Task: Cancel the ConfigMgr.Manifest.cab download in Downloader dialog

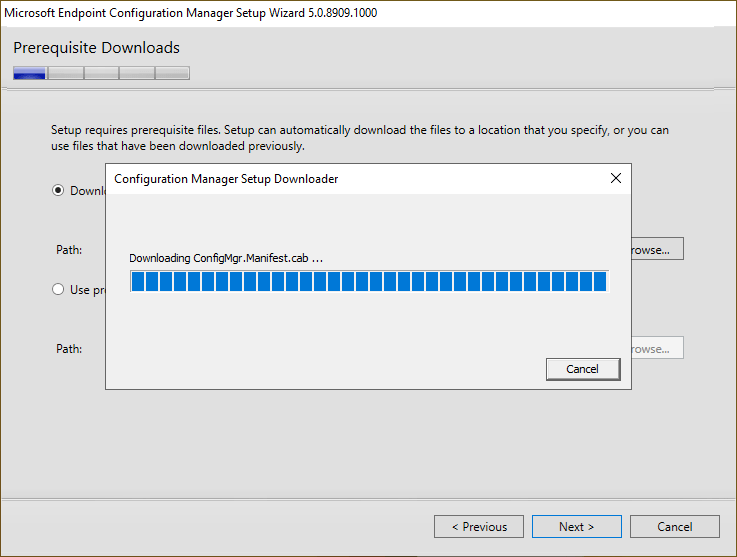Action: pyautogui.click(x=582, y=369)
